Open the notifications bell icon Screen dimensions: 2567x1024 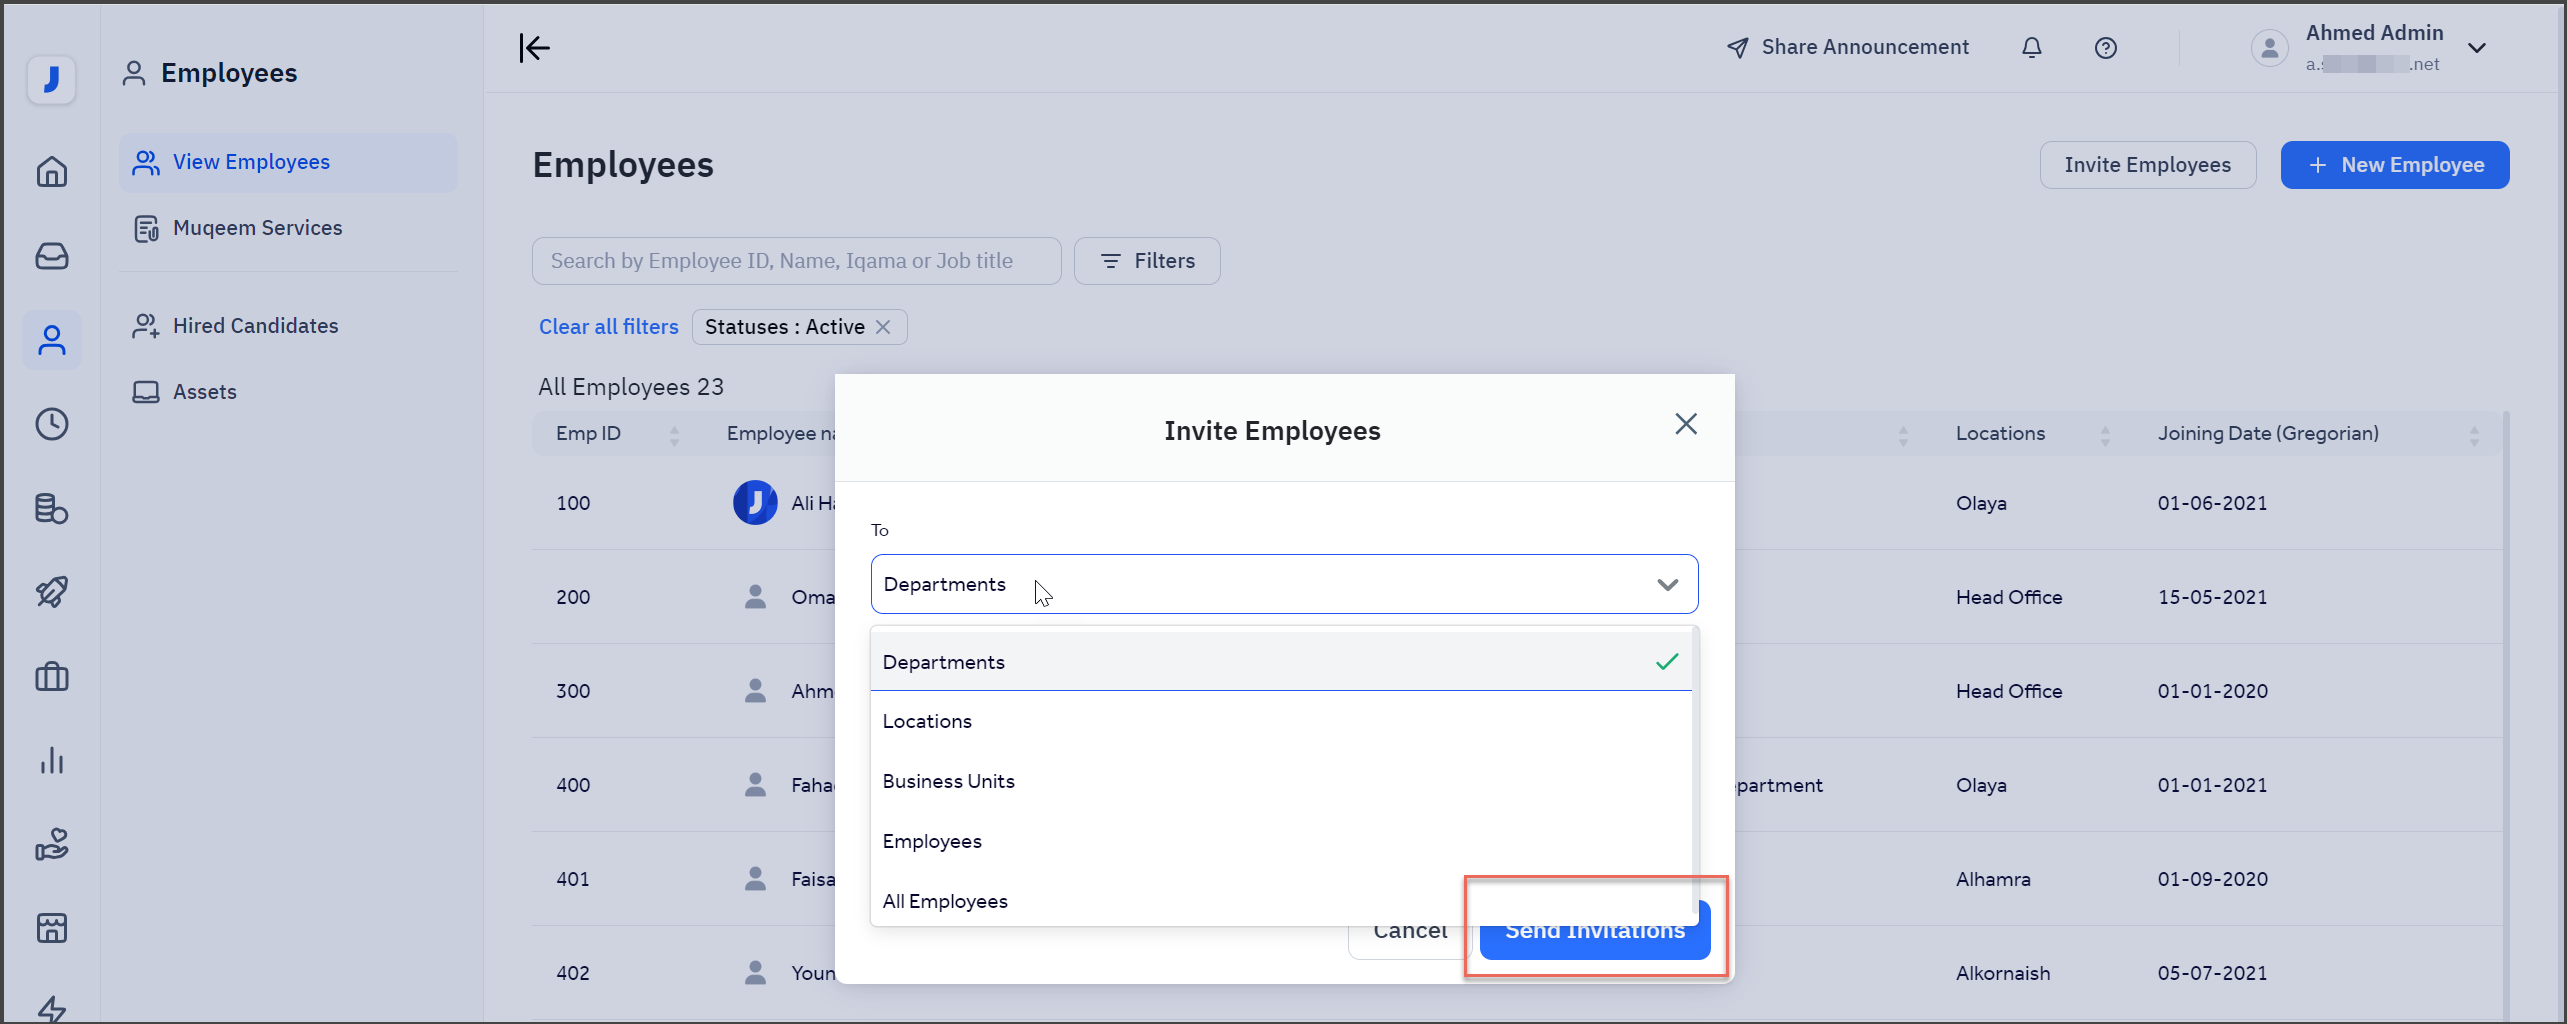[x=2032, y=47]
